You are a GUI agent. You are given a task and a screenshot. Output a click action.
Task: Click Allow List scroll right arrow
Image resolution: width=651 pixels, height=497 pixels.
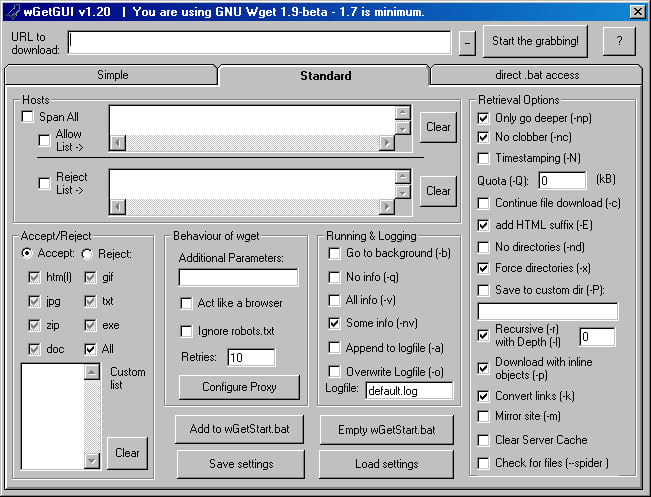click(387, 143)
